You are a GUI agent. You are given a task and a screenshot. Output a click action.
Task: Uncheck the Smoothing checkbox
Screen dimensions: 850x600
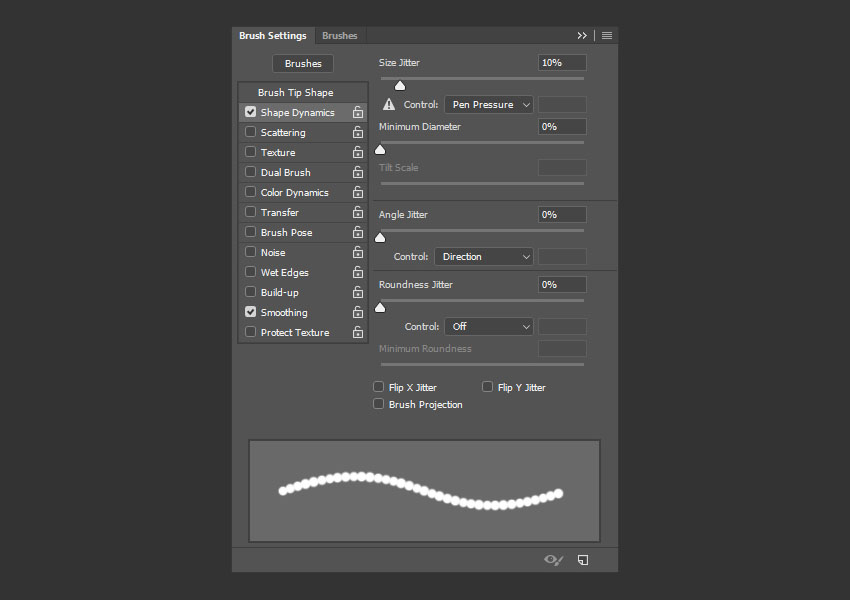click(251, 313)
